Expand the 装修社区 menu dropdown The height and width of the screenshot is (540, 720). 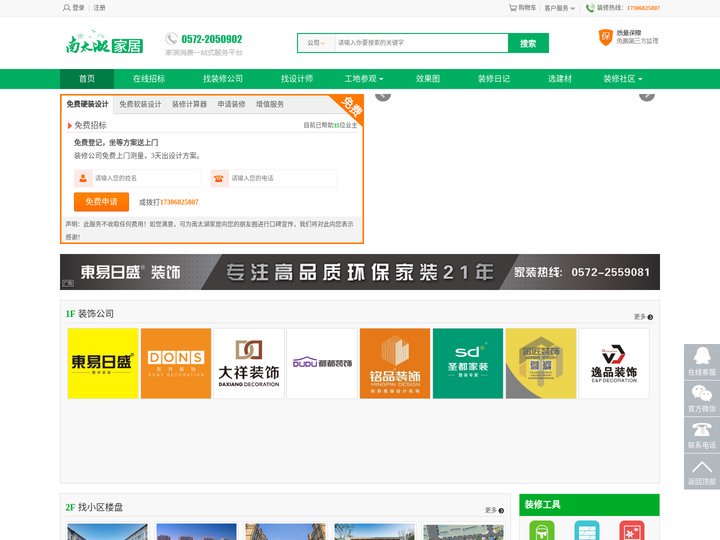point(623,79)
